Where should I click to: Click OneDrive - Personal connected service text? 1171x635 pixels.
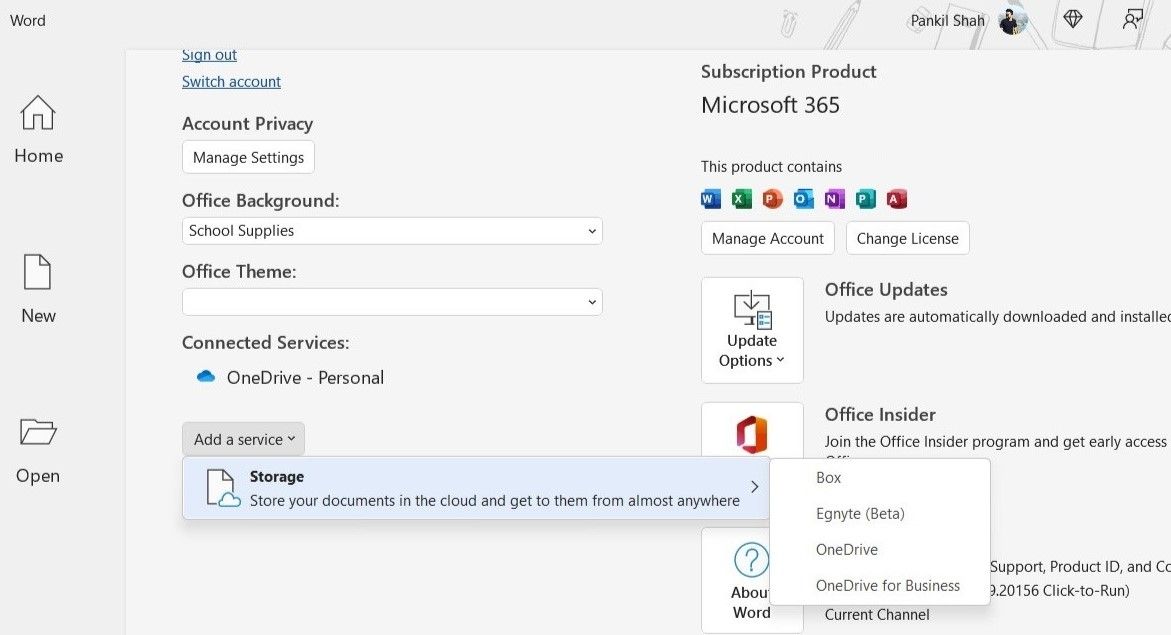click(305, 378)
